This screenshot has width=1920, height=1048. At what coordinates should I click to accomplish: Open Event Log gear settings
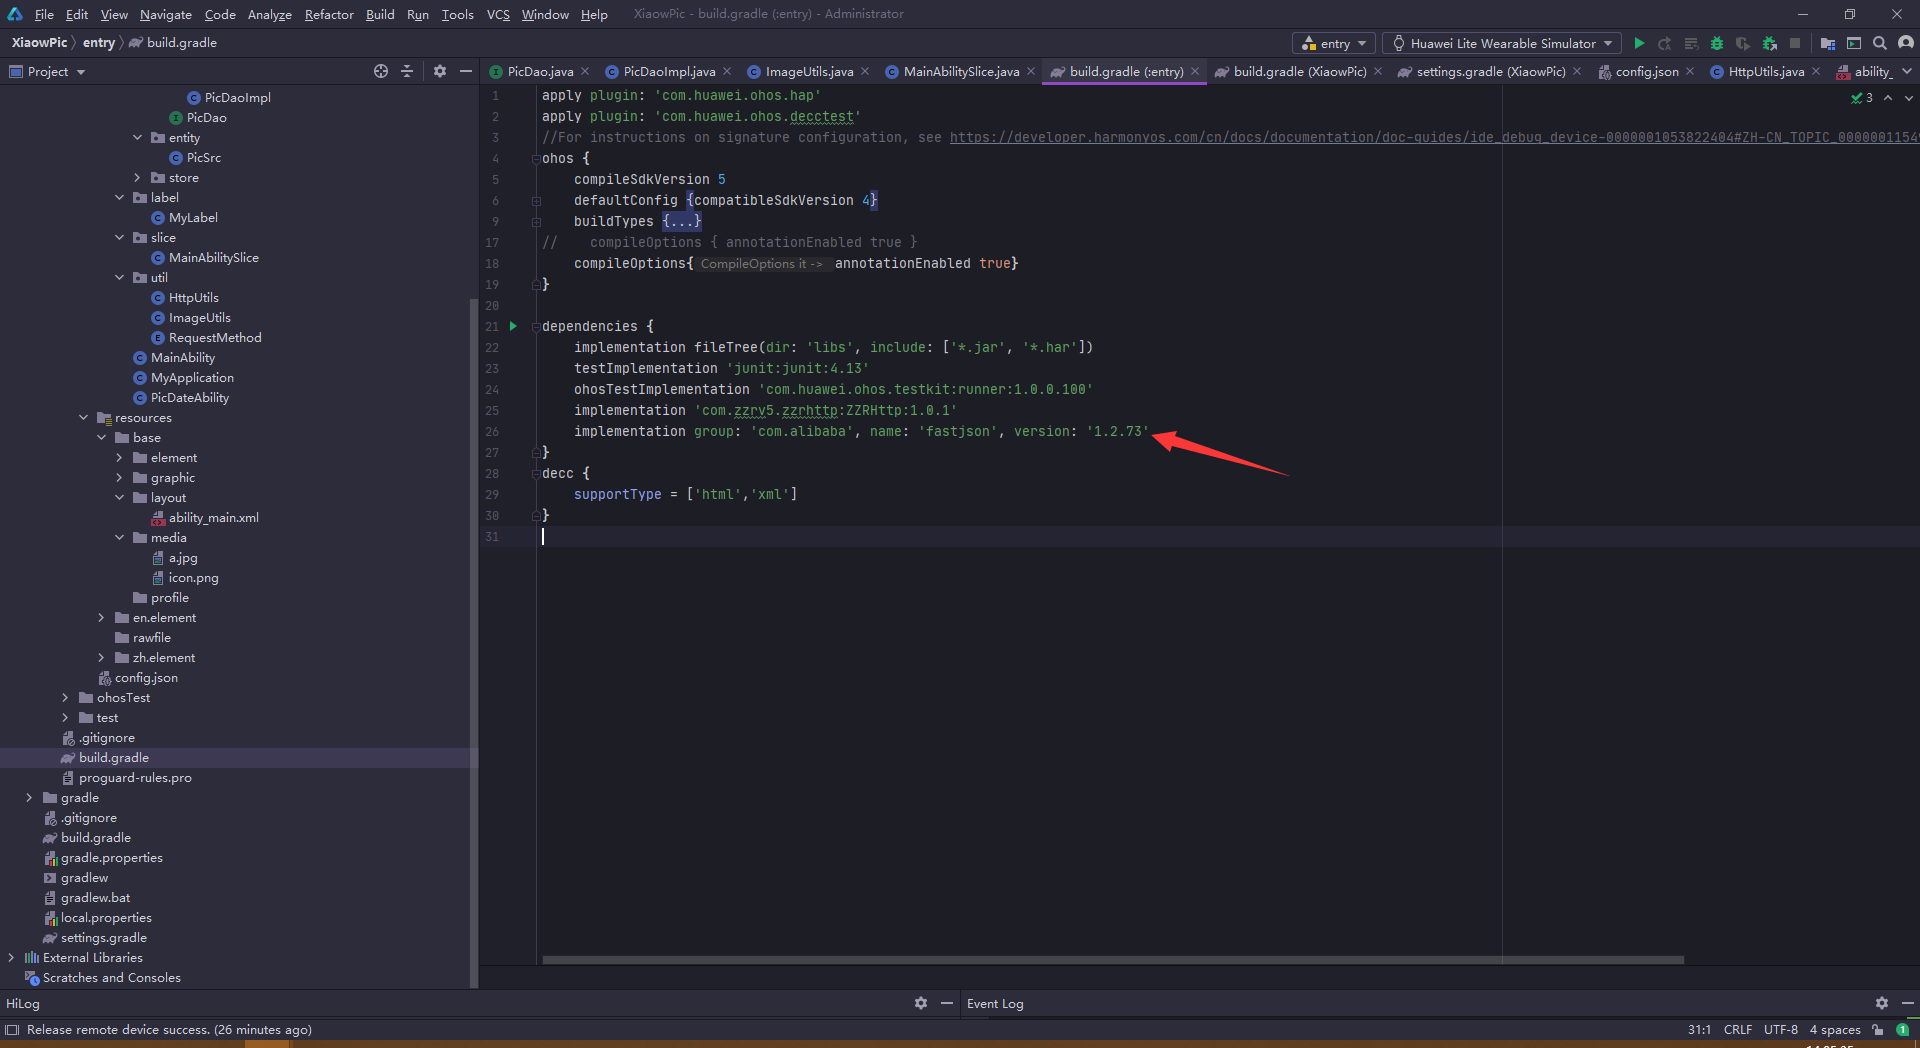point(1882,1003)
